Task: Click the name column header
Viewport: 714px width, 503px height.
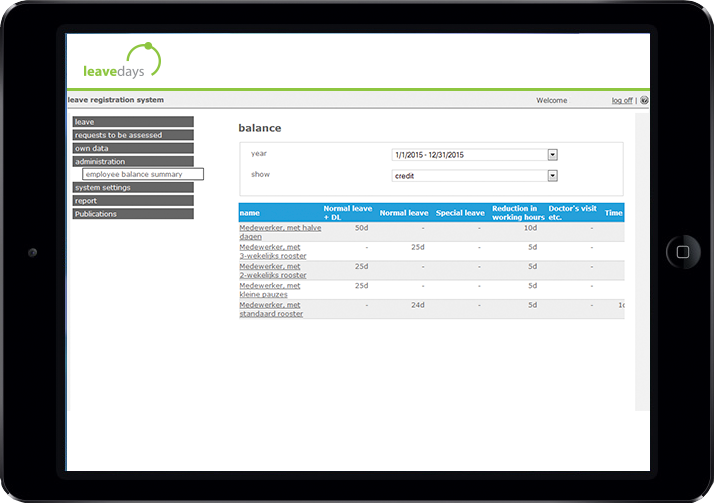Action: coord(250,213)
